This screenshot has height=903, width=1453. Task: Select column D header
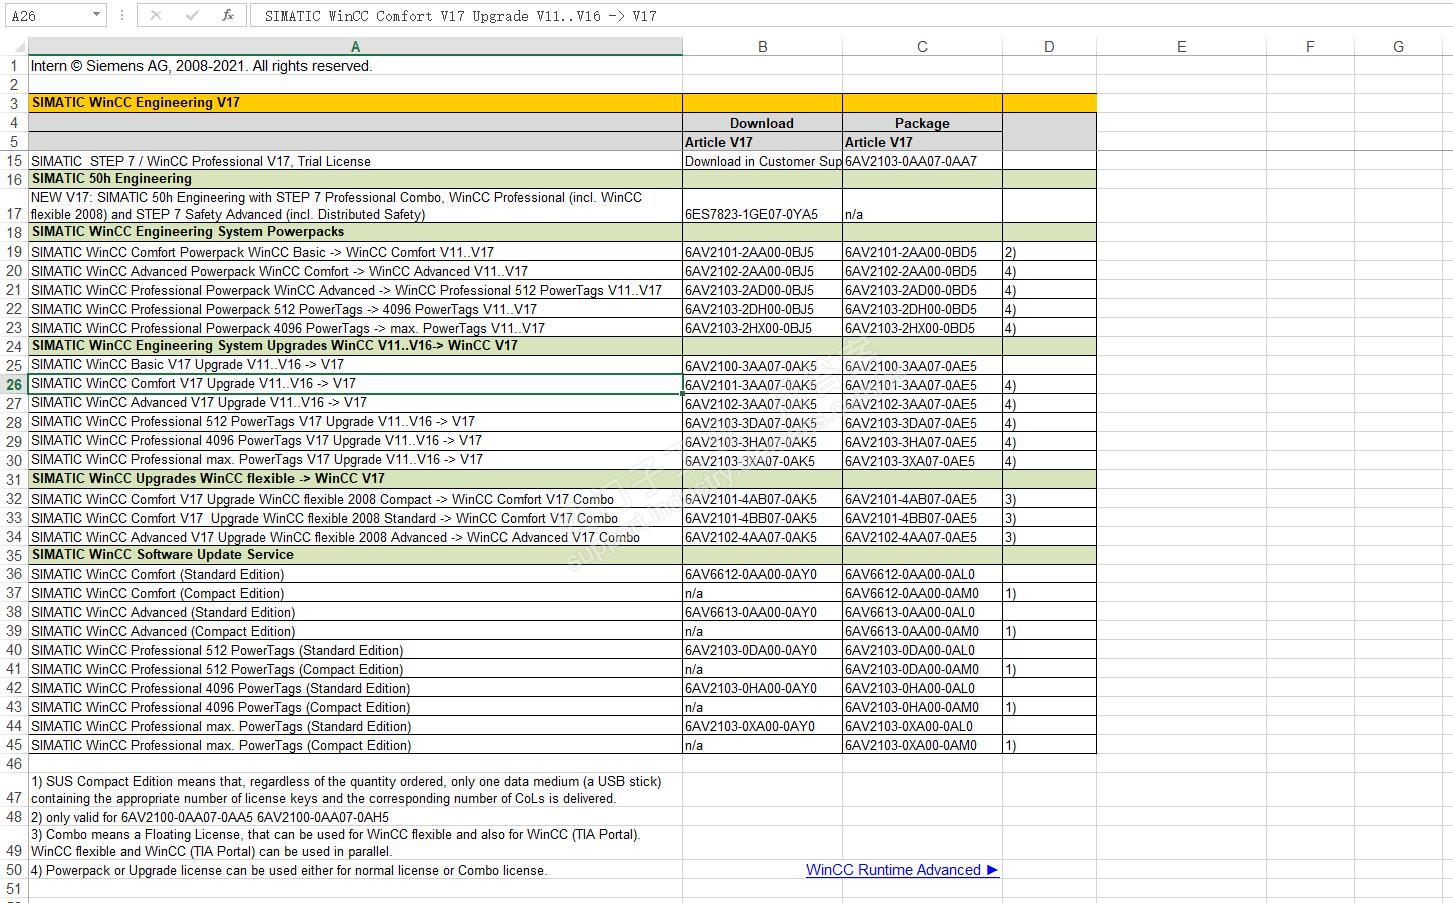1049,46
